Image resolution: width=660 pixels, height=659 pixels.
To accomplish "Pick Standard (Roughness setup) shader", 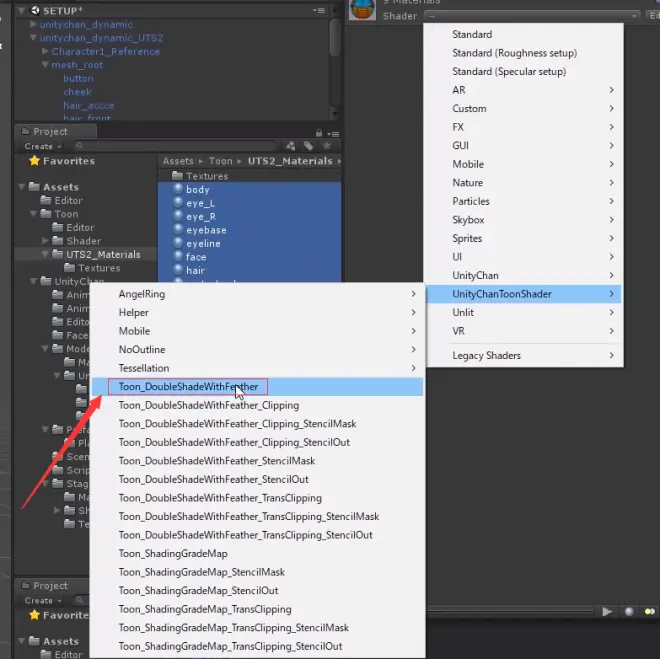I will pos(524,53).
